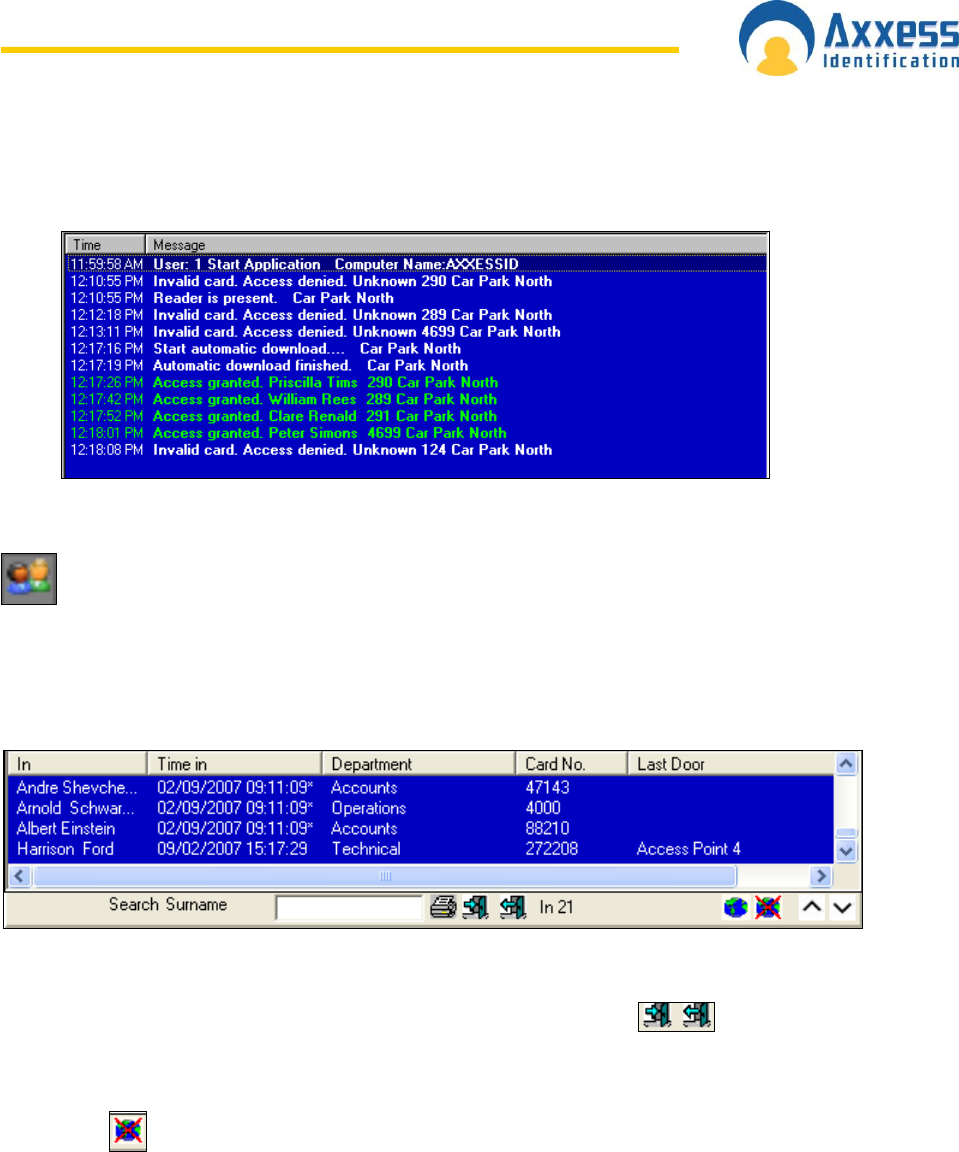Select log row 'Invalid card... Unknown 4699'
The image size is (959, 1152).
[417, 332]
